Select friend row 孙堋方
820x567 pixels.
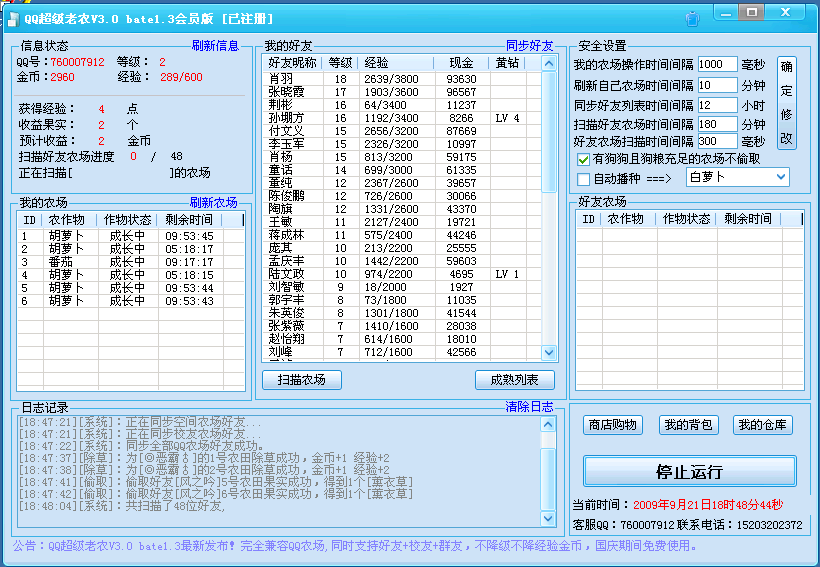402,118
